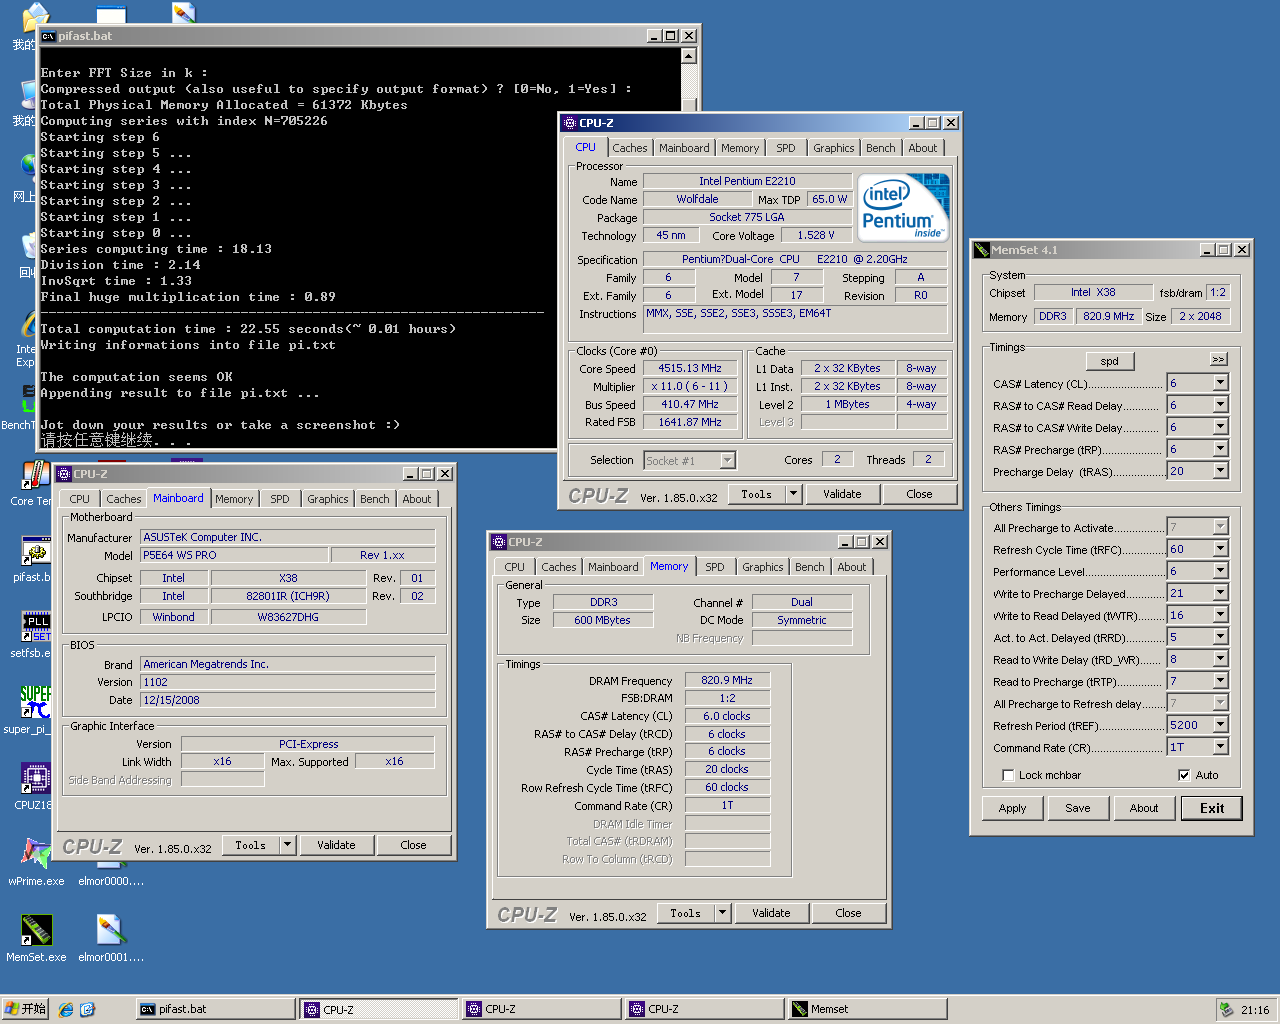Click the CPU-Z Mainboard window title icon
1280x1024 pixels.
point(64,474)
